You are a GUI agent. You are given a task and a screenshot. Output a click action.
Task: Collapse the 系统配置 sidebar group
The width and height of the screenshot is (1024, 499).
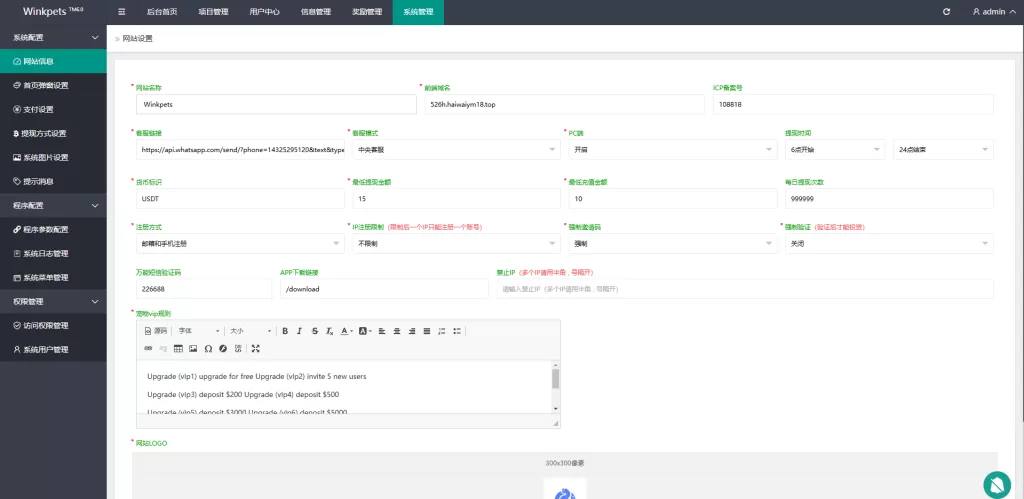click(53, 37)
